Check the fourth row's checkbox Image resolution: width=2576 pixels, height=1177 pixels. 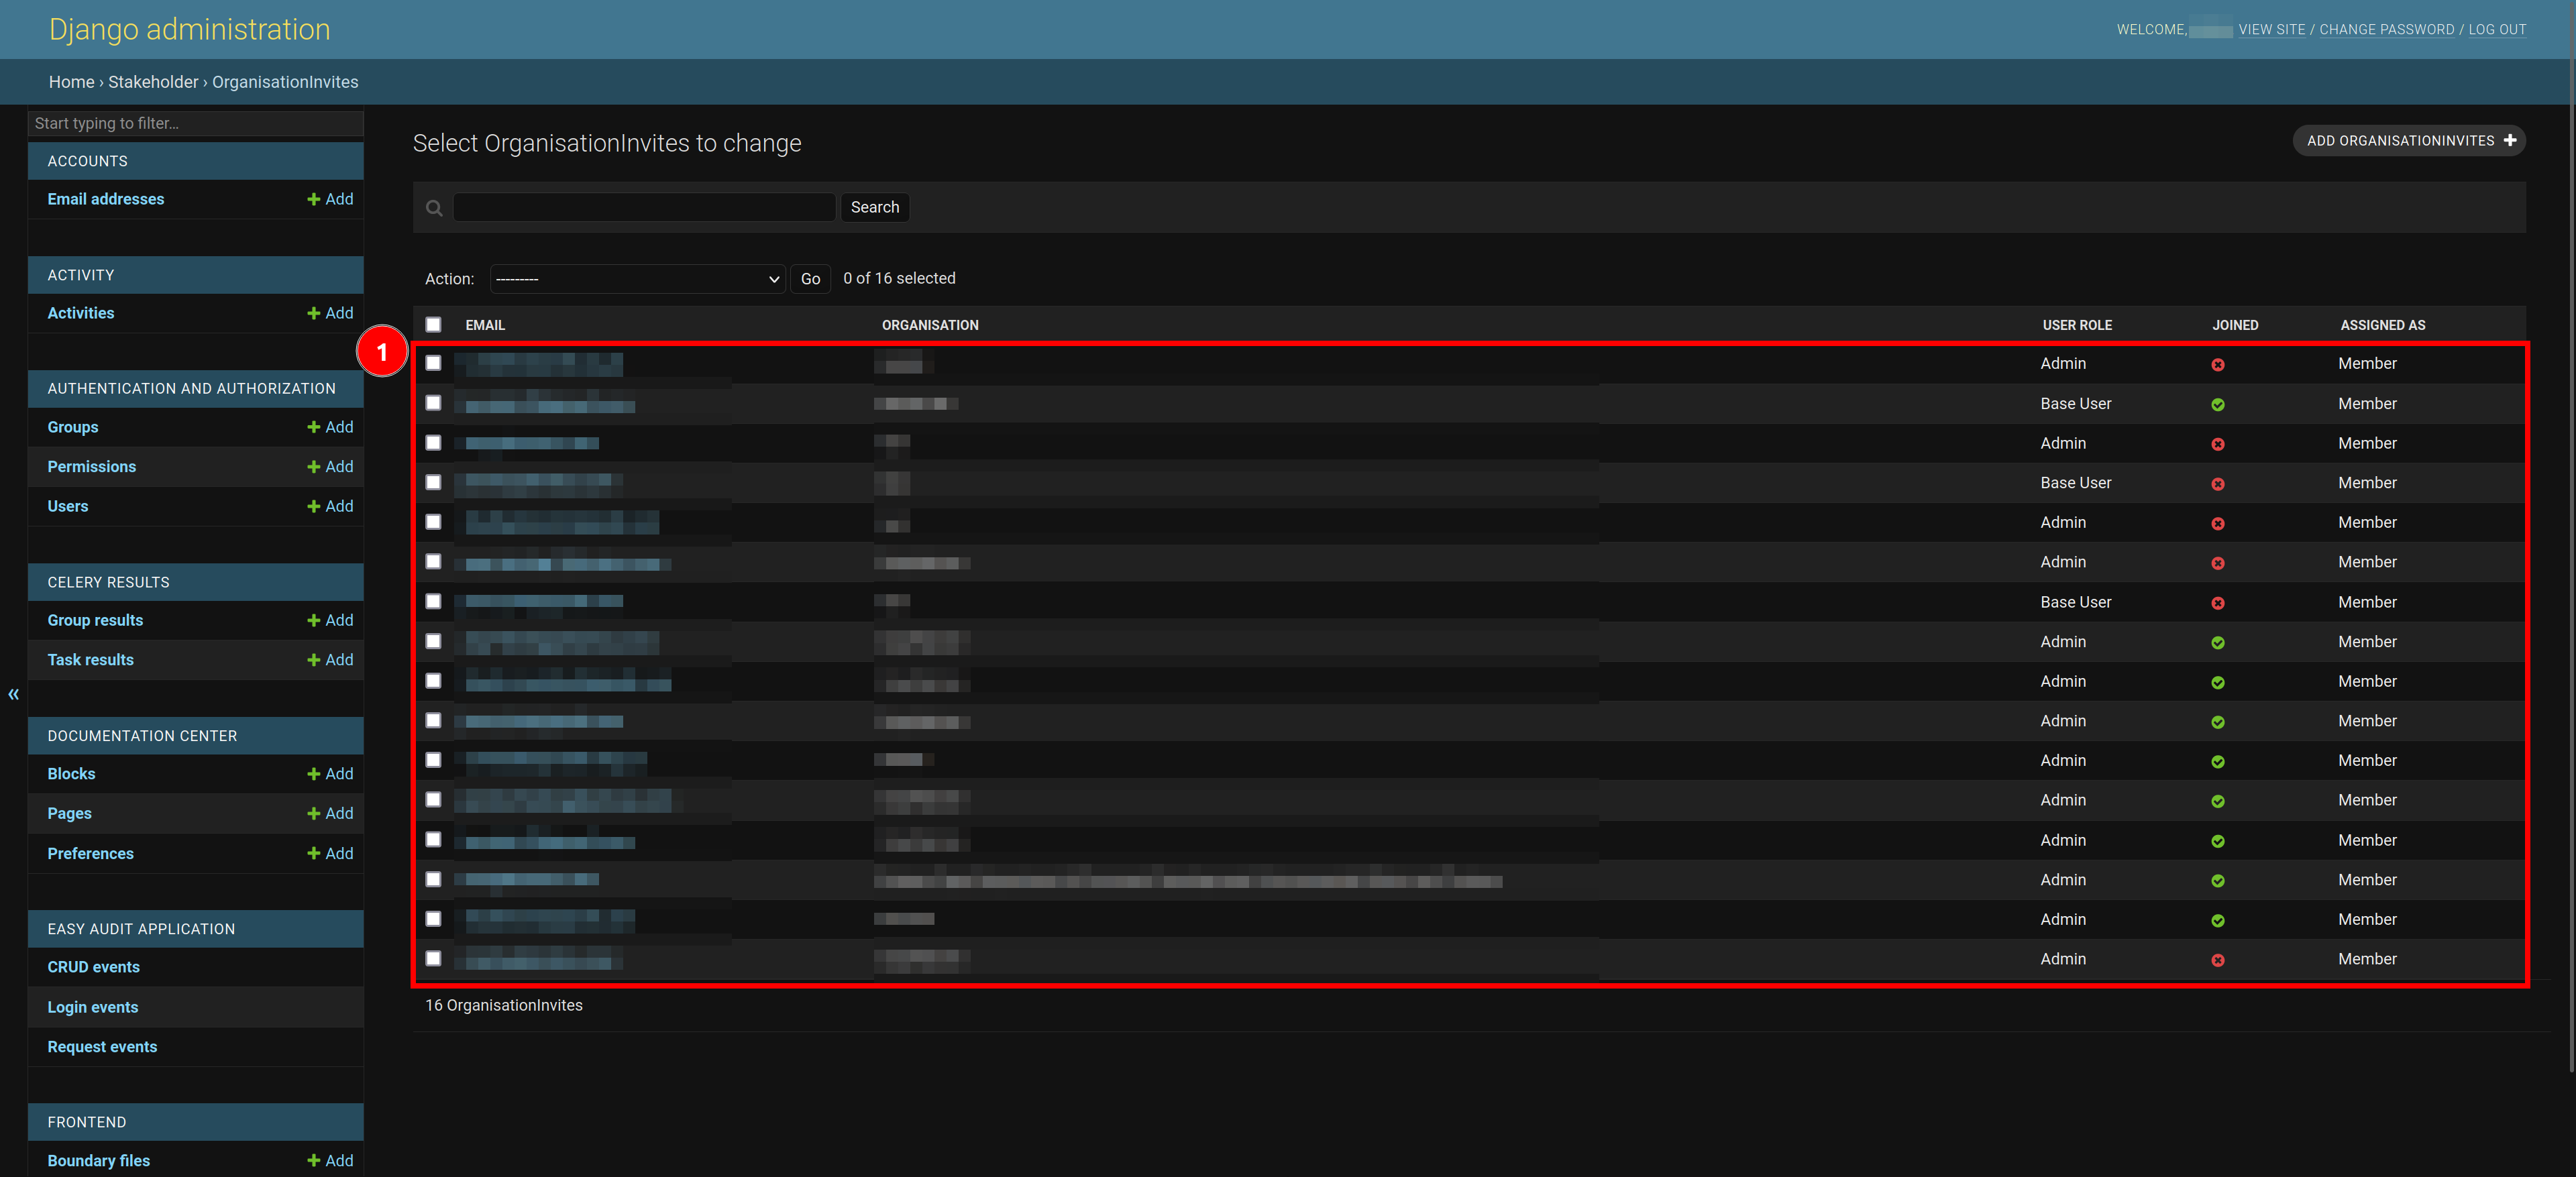coord(433,482)
